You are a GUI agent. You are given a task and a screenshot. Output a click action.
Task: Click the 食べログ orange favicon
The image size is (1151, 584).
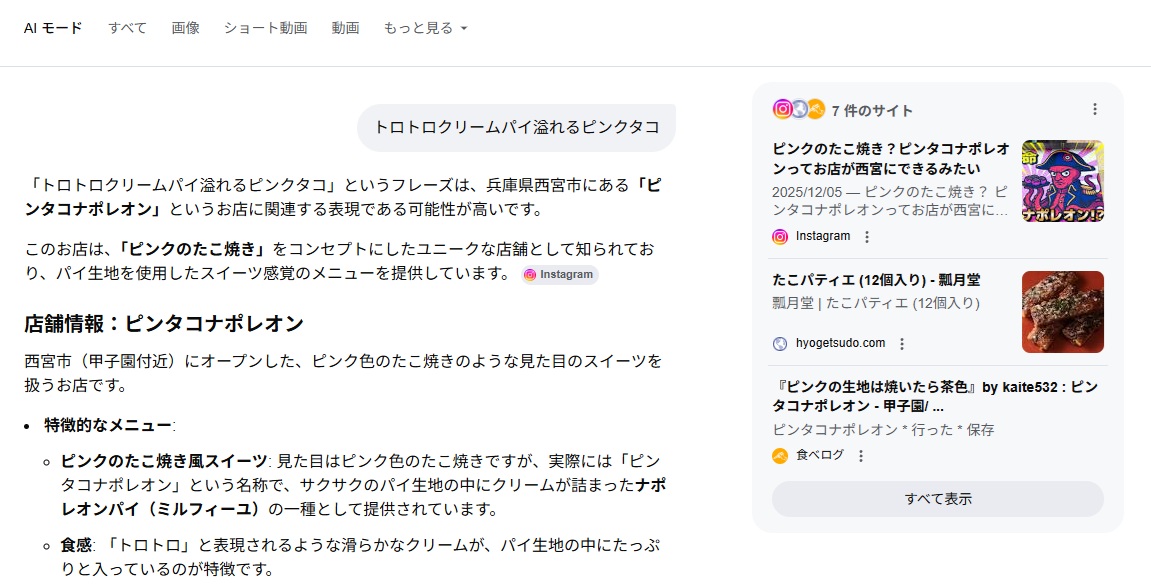point(780,456)
